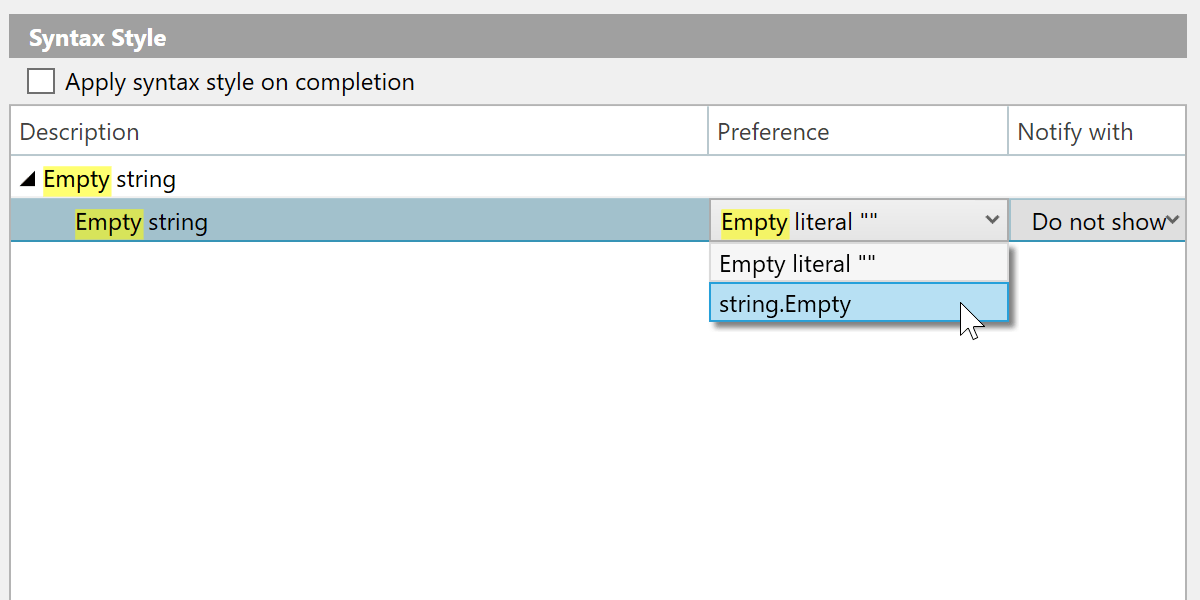Click the 'Apply syntax style on completion' label

point(240,82)
